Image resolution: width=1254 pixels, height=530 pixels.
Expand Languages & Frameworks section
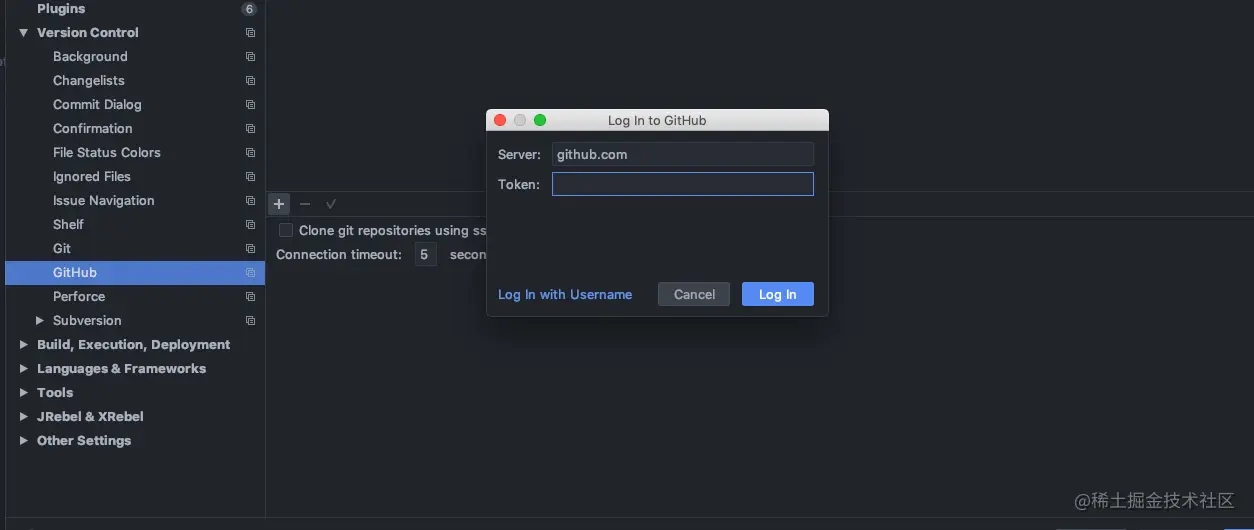tap(23, 369)
